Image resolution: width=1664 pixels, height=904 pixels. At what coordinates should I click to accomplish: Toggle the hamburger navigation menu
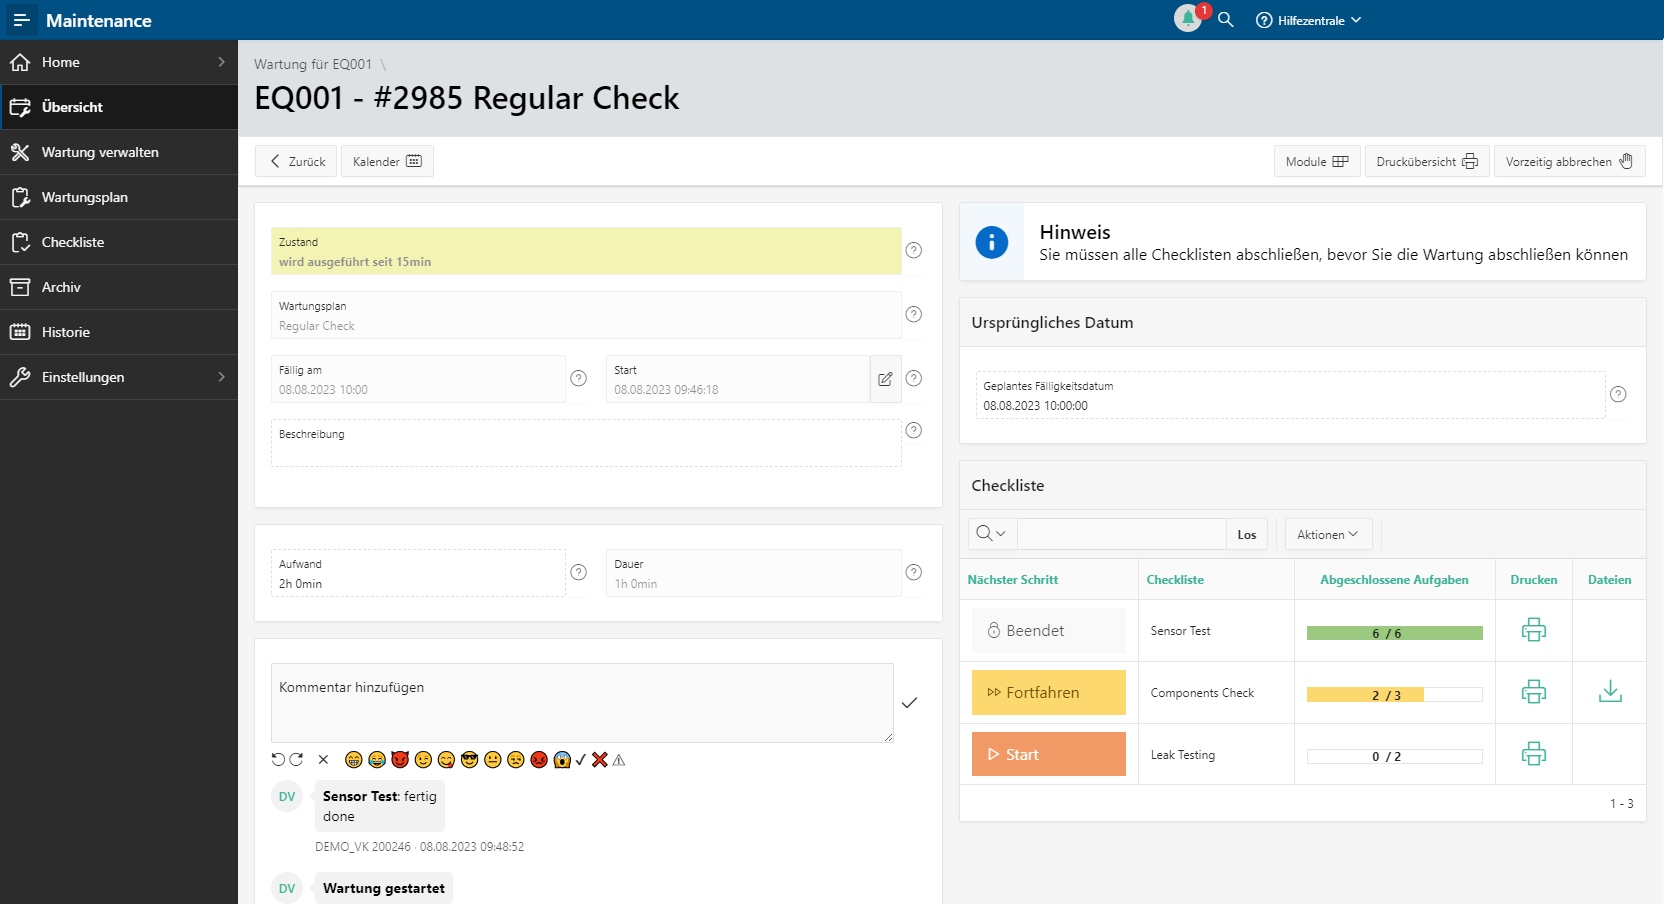pyautogui.click(x=21, y=20)
